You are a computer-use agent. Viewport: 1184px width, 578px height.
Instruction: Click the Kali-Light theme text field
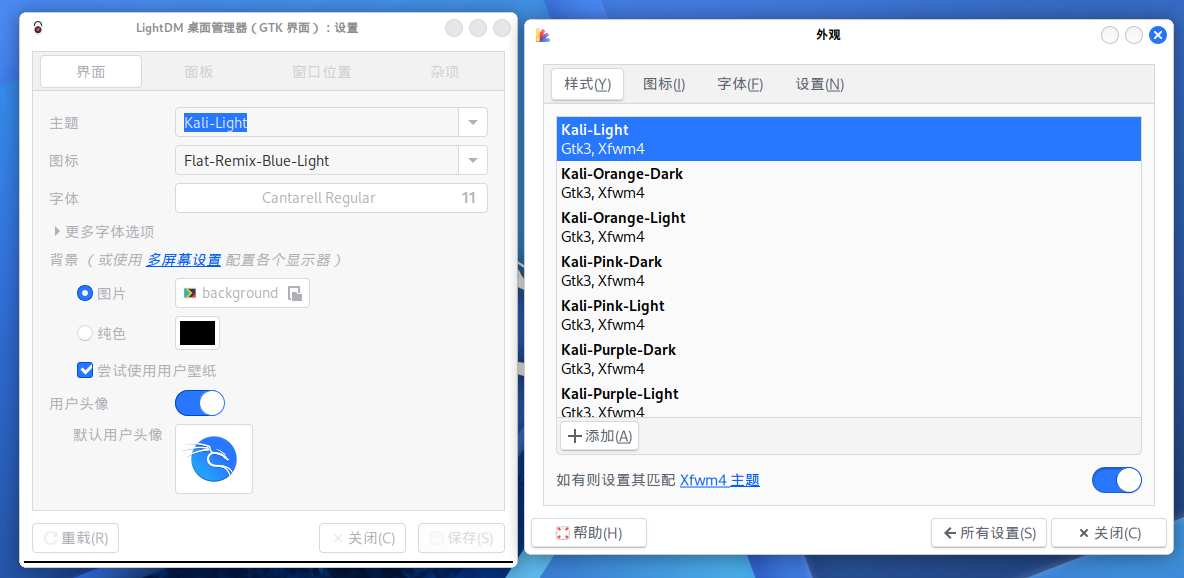[317, 122]
